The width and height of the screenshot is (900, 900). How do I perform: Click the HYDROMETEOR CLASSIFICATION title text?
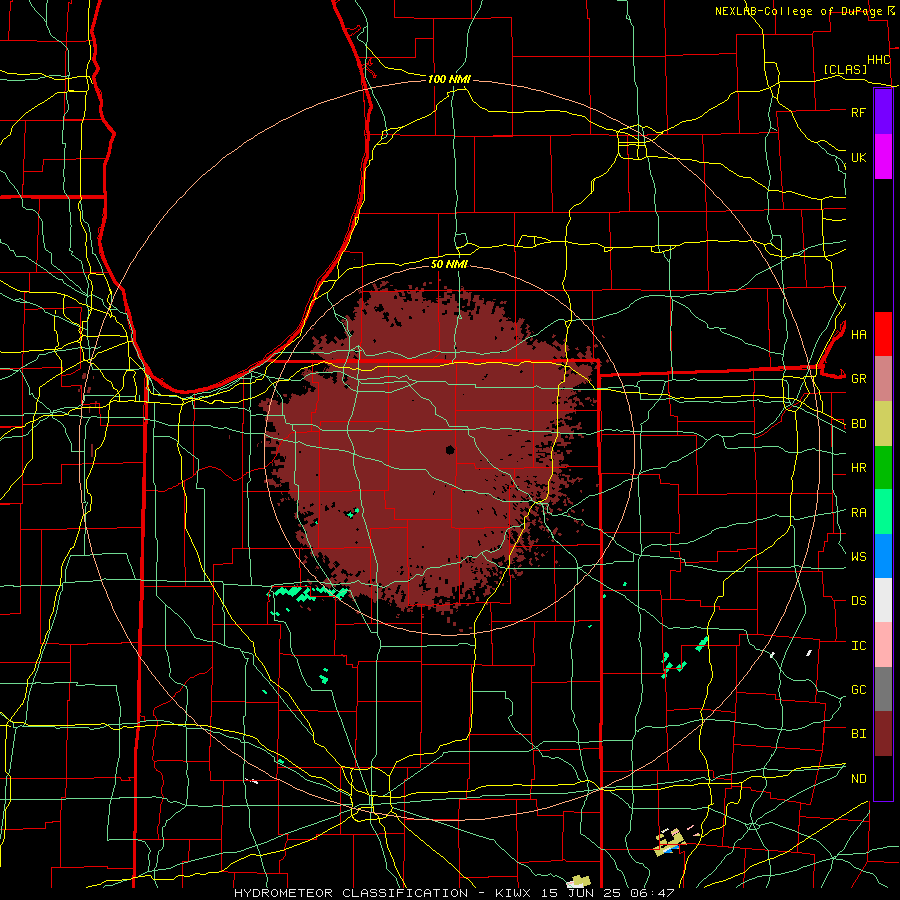351,893
